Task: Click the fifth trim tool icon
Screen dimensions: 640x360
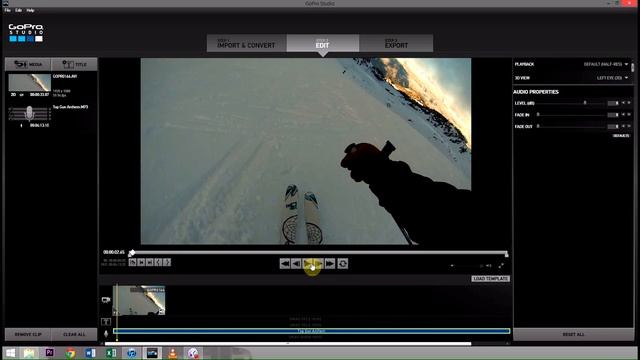Action: [x=167, y=262]
